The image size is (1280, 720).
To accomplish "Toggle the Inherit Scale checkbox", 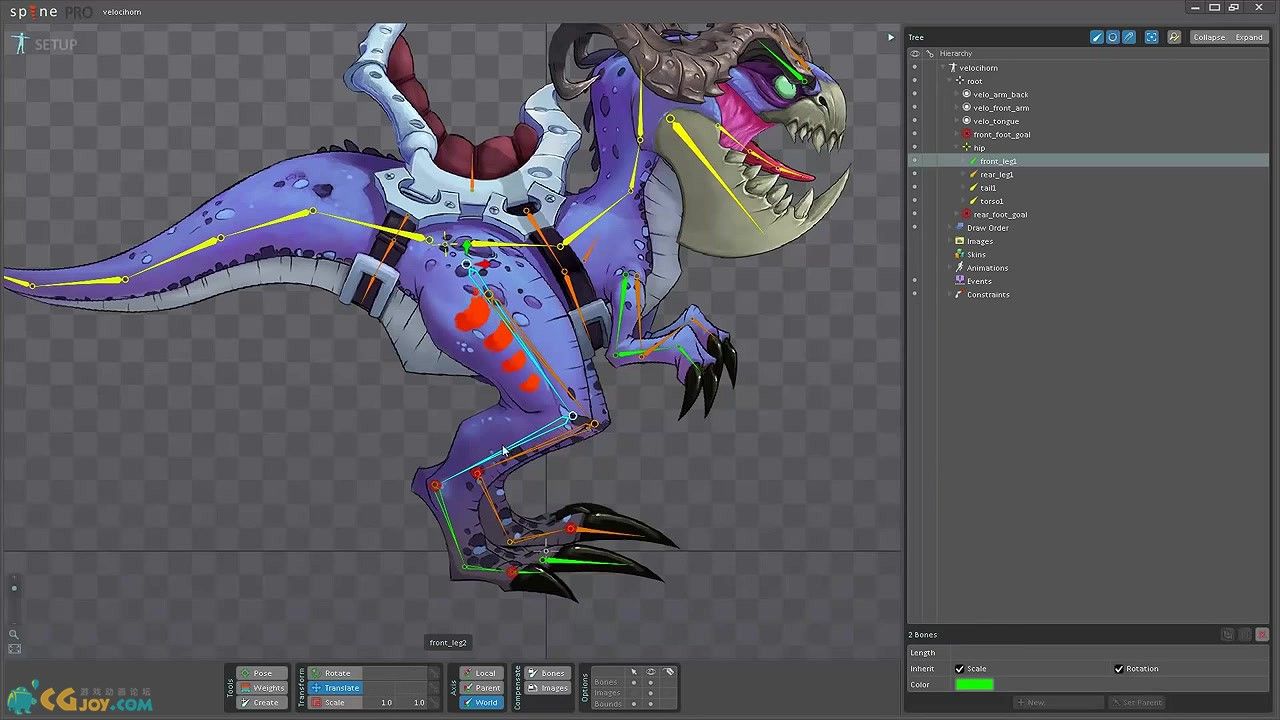I will 960,669.
